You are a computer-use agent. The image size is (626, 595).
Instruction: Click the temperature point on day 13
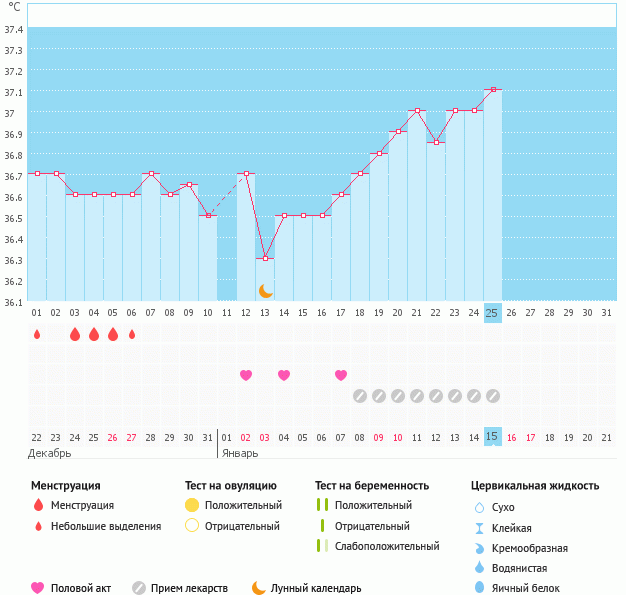click(x=265, y=258)
